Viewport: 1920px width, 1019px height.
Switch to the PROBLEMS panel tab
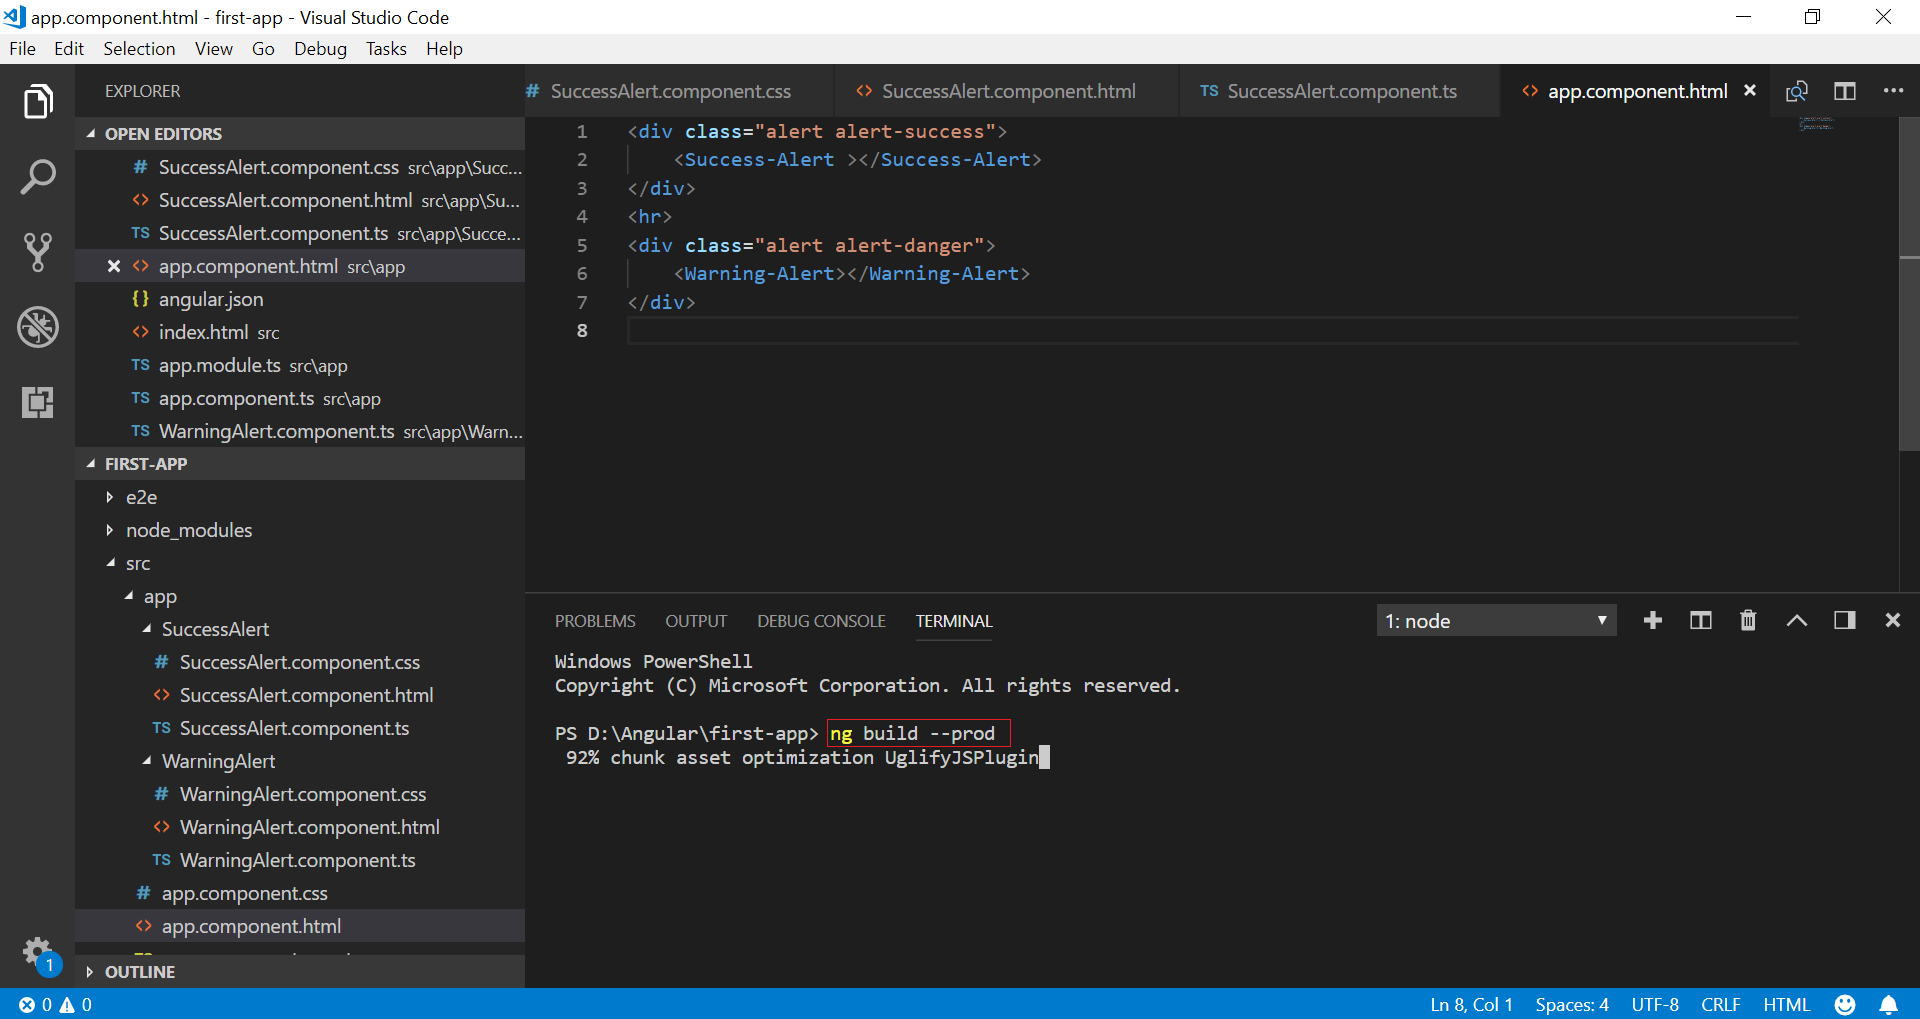(x=595, y=621)
